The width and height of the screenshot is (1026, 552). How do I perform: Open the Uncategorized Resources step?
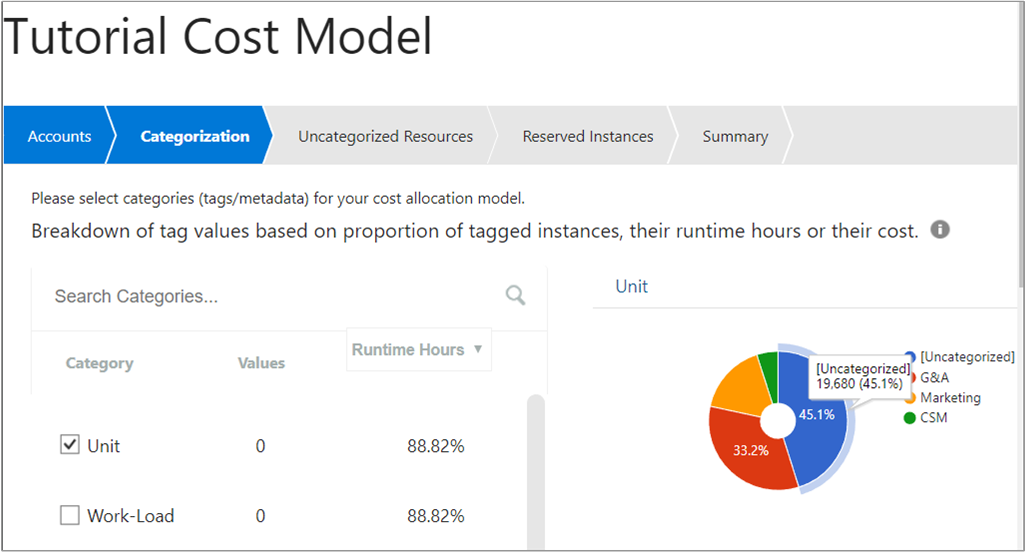(x=385, y=136)
